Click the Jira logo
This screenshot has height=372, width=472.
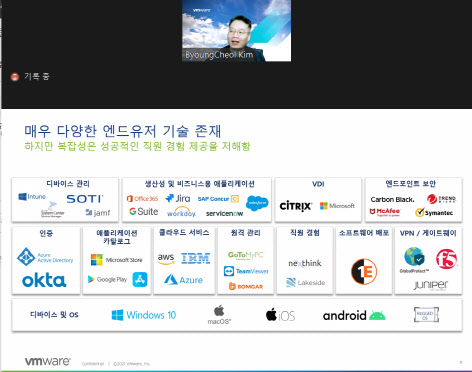pyautogui.click(x=178, y=198)
